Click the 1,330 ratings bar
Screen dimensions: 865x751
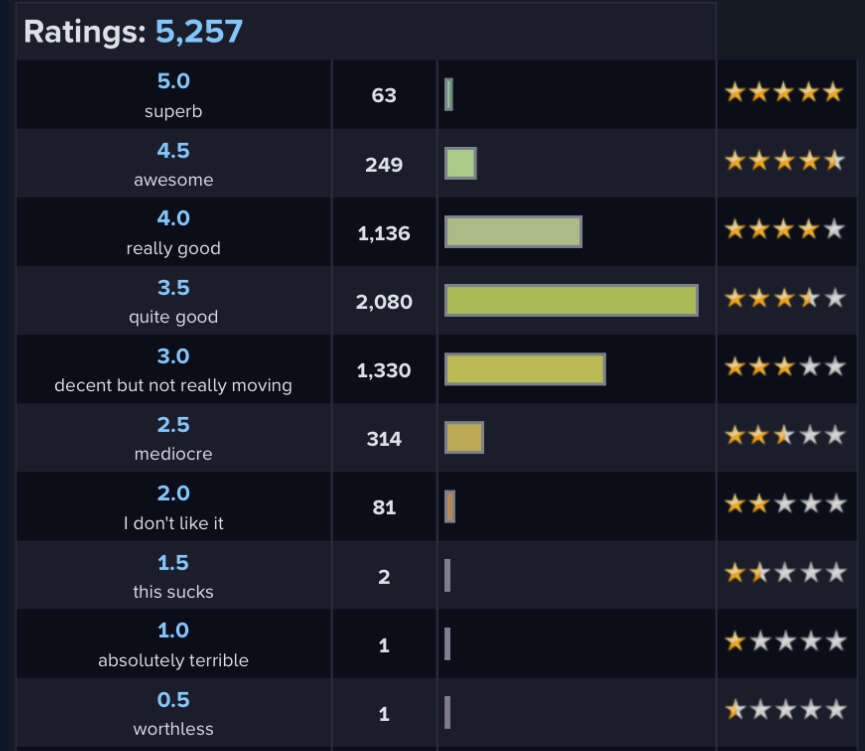click(x=525, y=369)
